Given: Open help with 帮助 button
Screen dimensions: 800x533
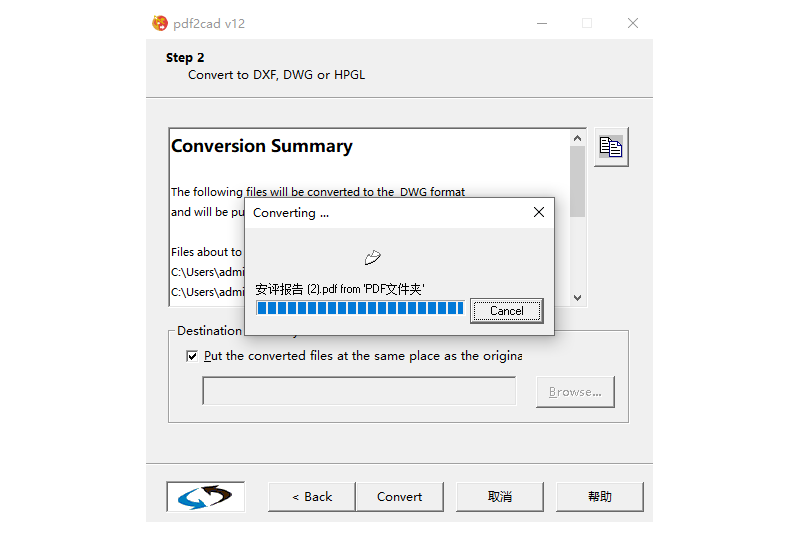Looking at the screenshot, I should pos(600,496).
